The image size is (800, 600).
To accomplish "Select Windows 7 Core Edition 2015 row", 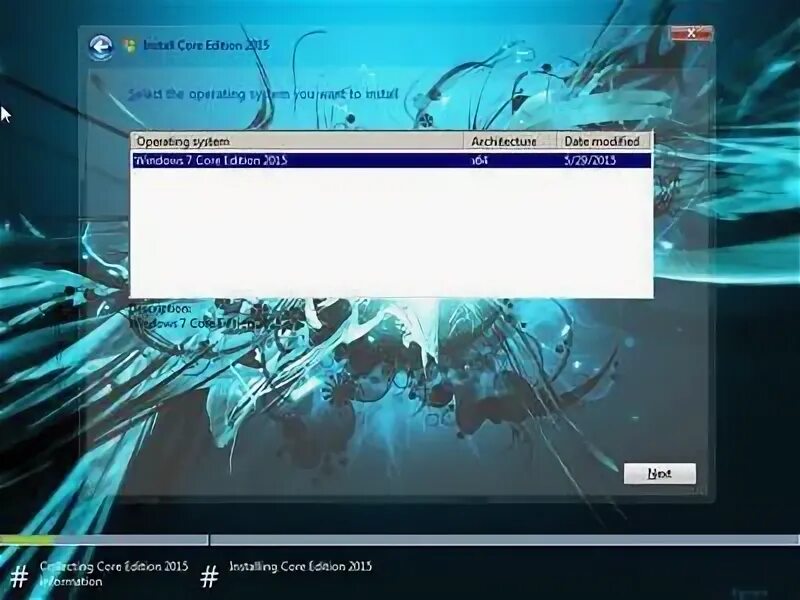I will [x=392, y=160].
